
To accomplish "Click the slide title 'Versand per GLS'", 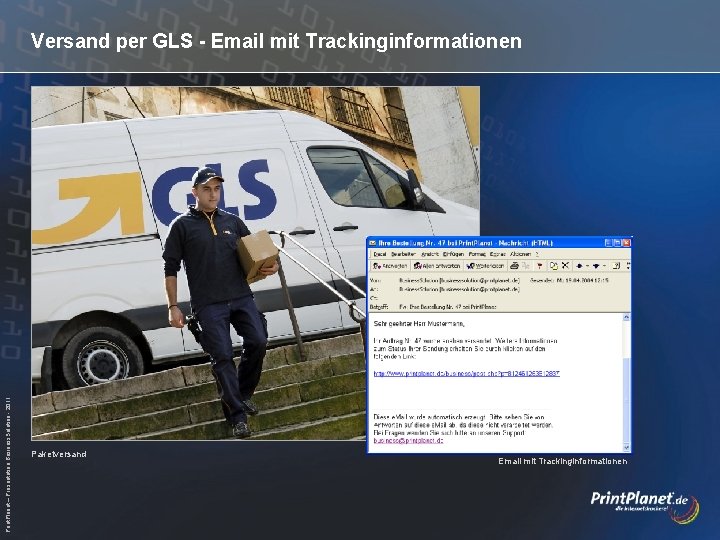I will [x=112, y=41].
